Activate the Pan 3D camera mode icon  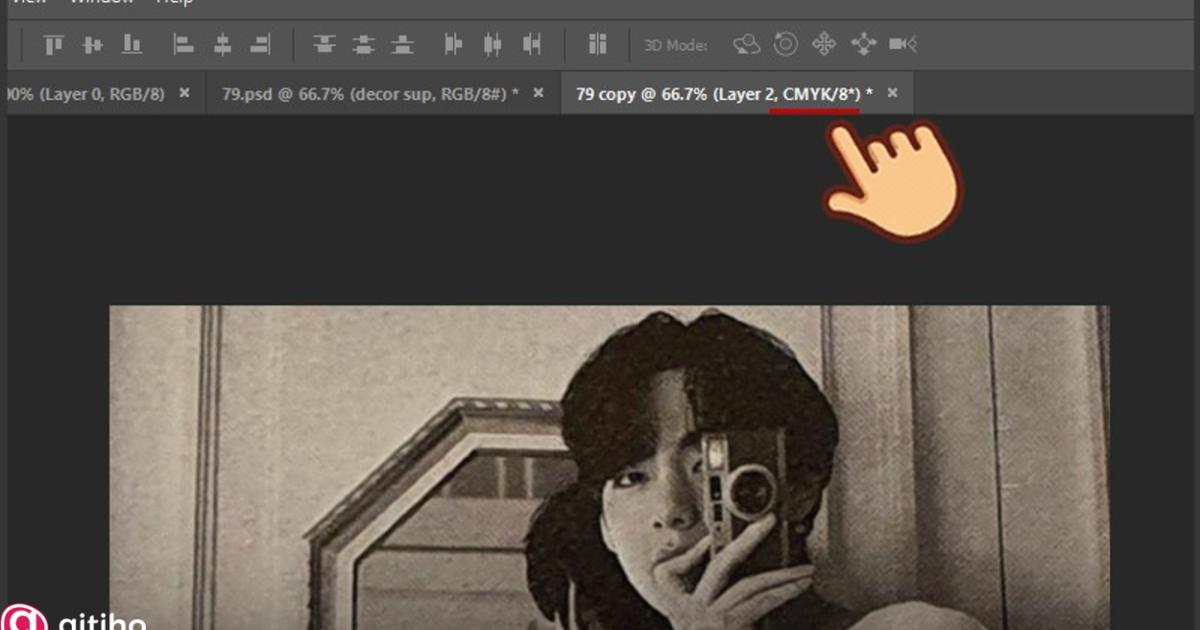click(824, 44)
